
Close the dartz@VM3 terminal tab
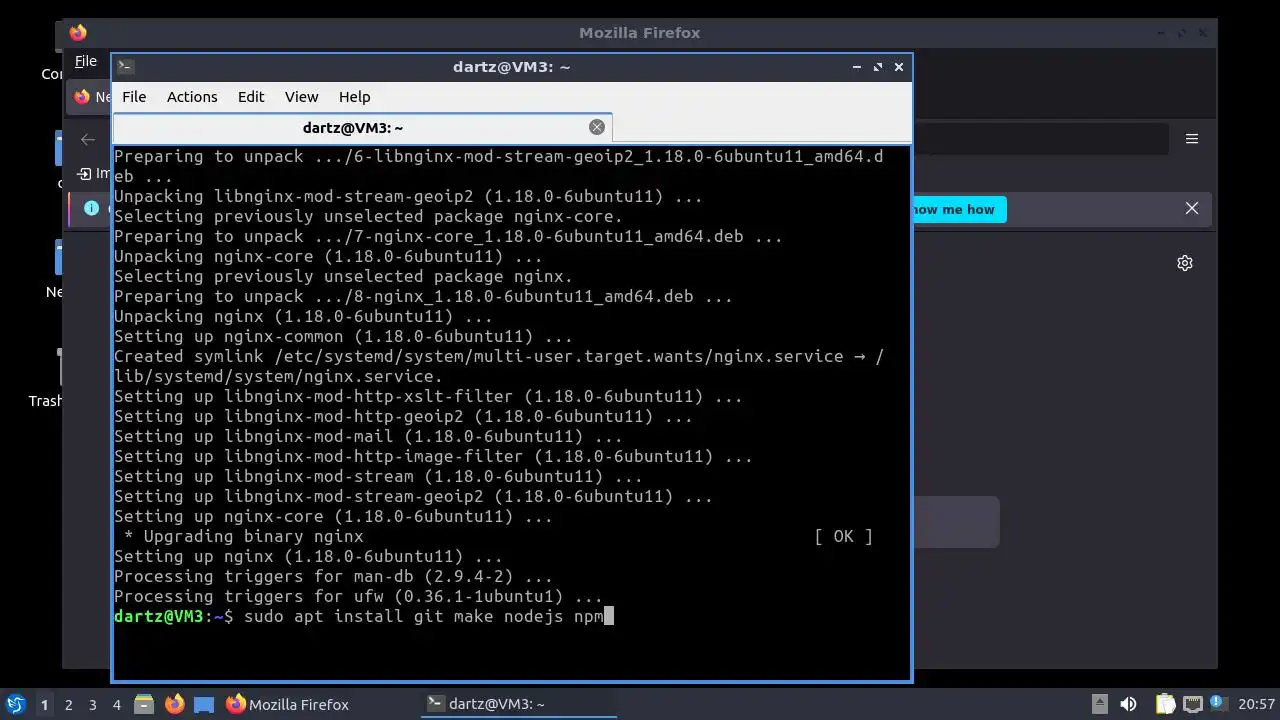click(597, 127)
